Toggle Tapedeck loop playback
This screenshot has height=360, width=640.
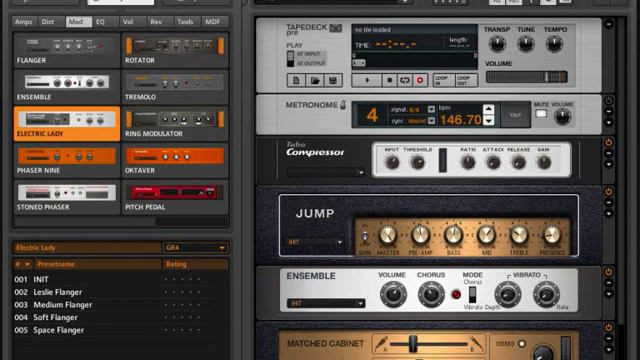coord(404,80)
